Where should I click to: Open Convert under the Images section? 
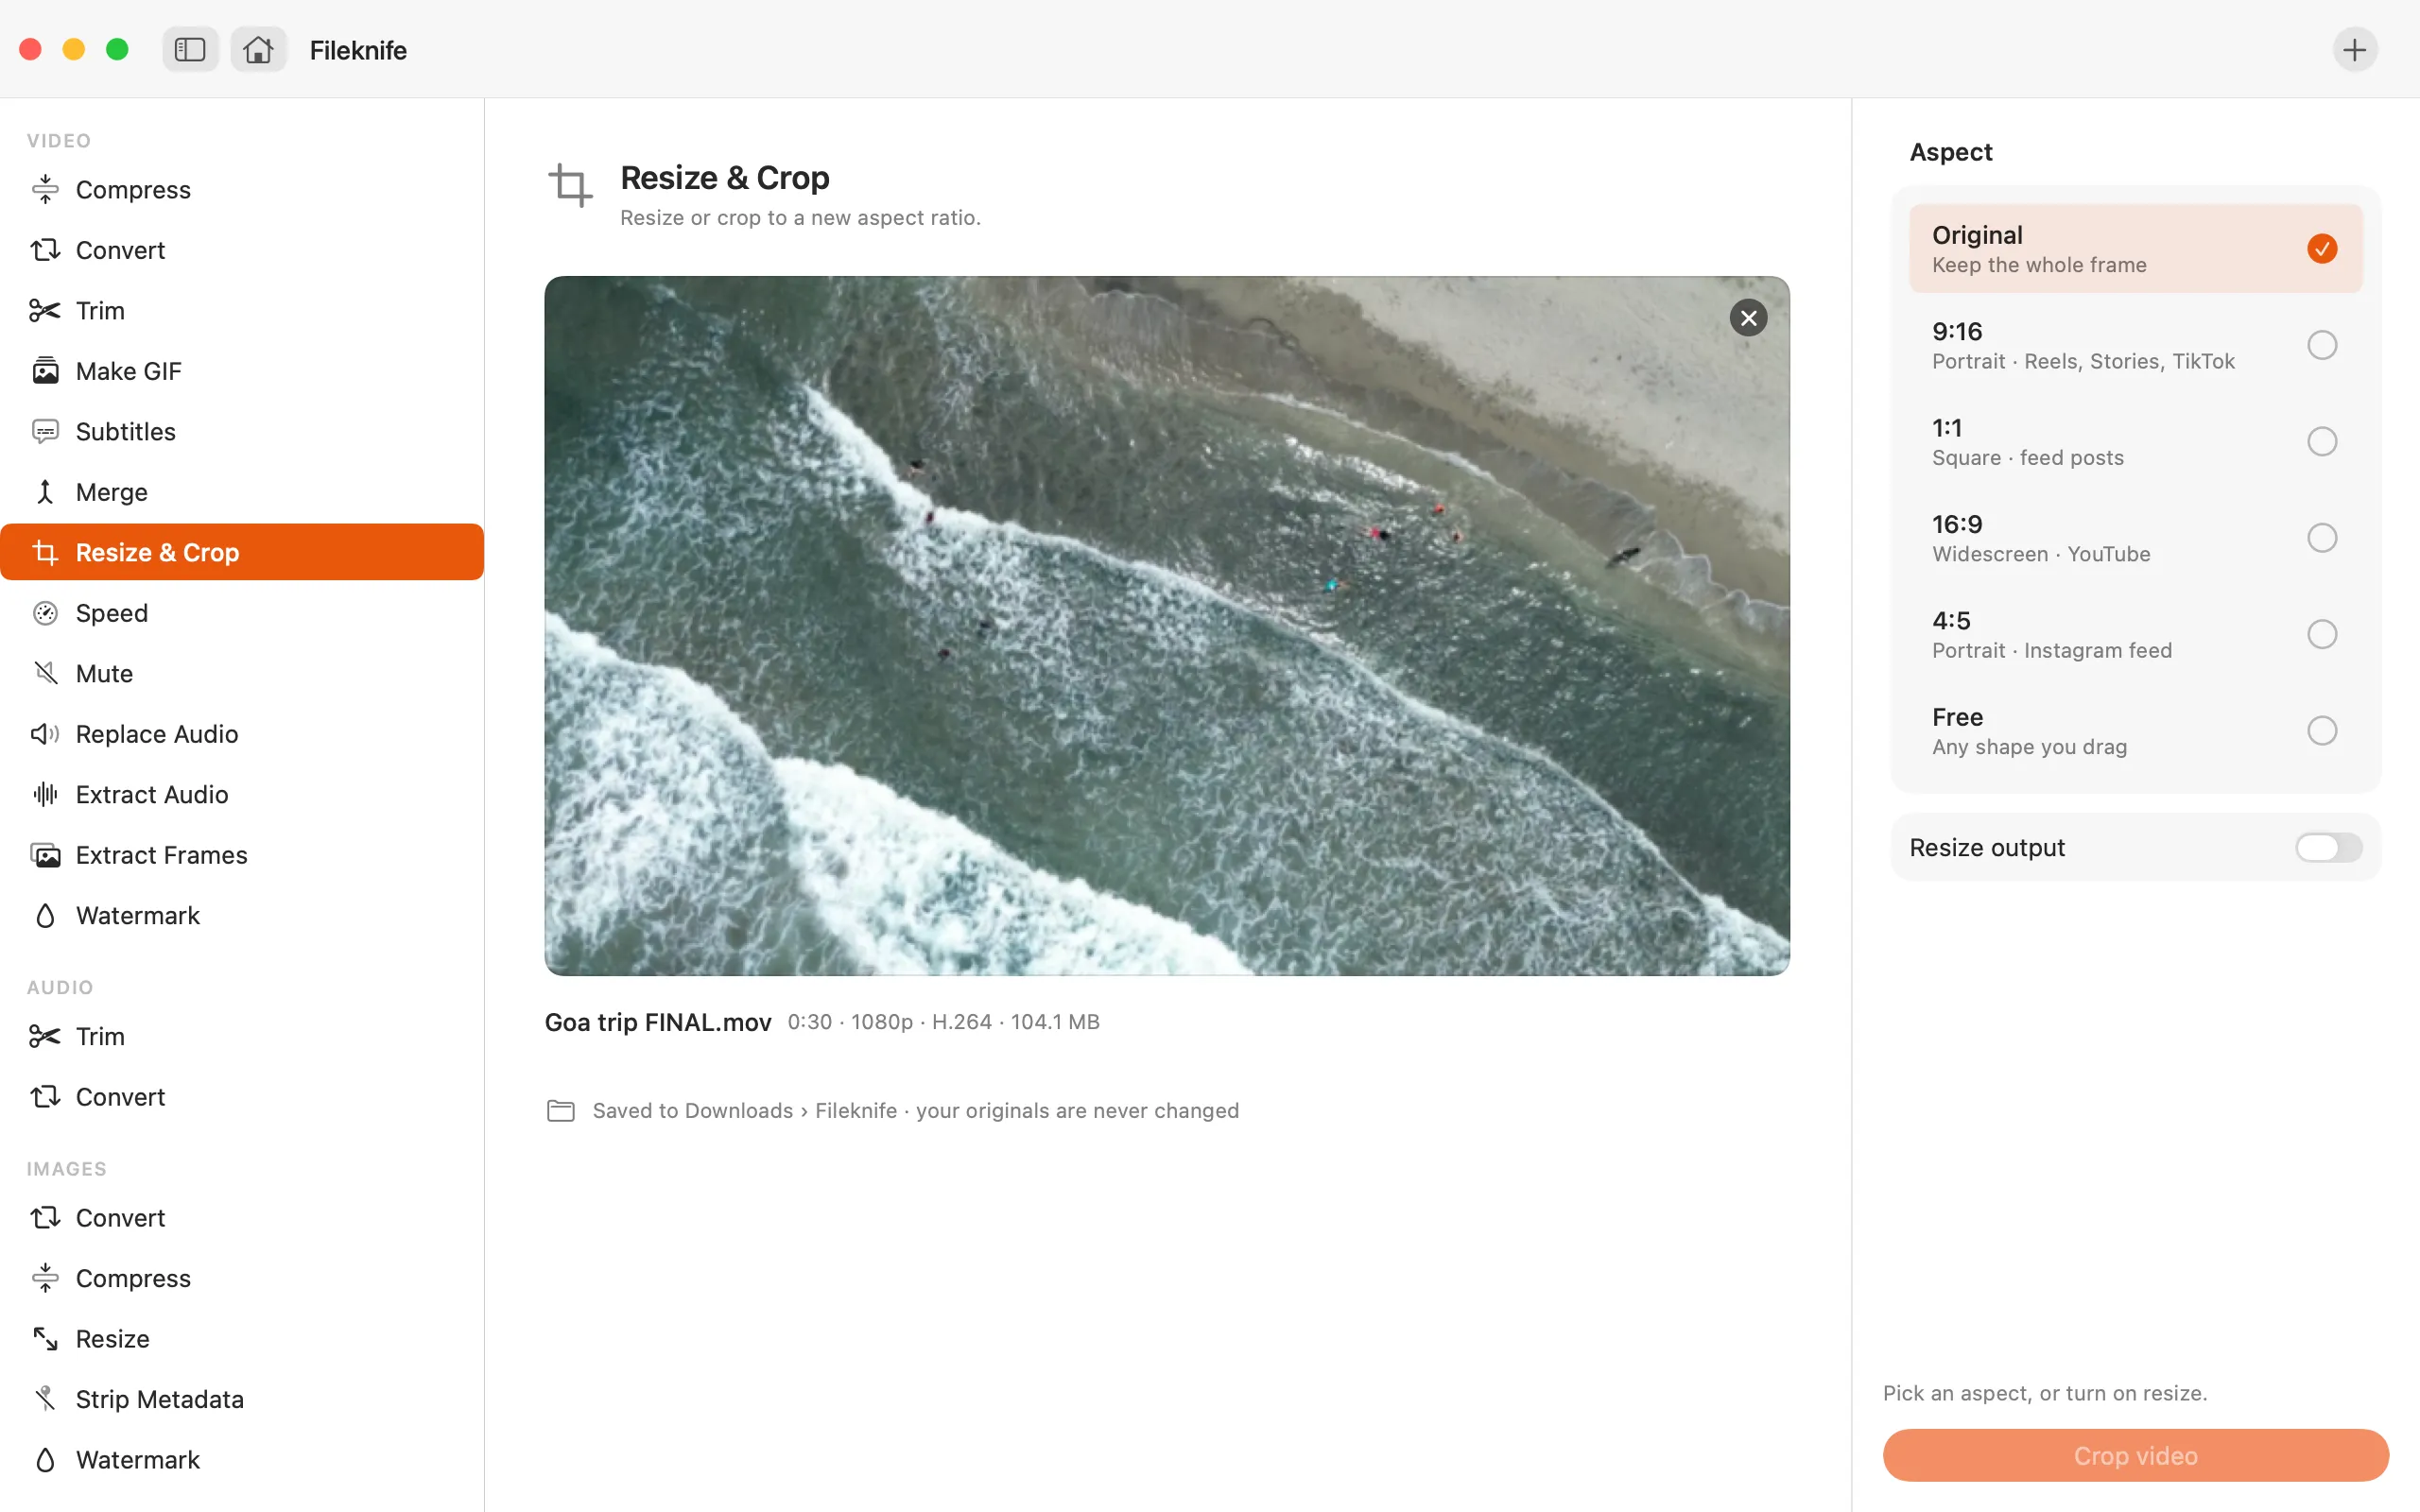pos(242,1218)
